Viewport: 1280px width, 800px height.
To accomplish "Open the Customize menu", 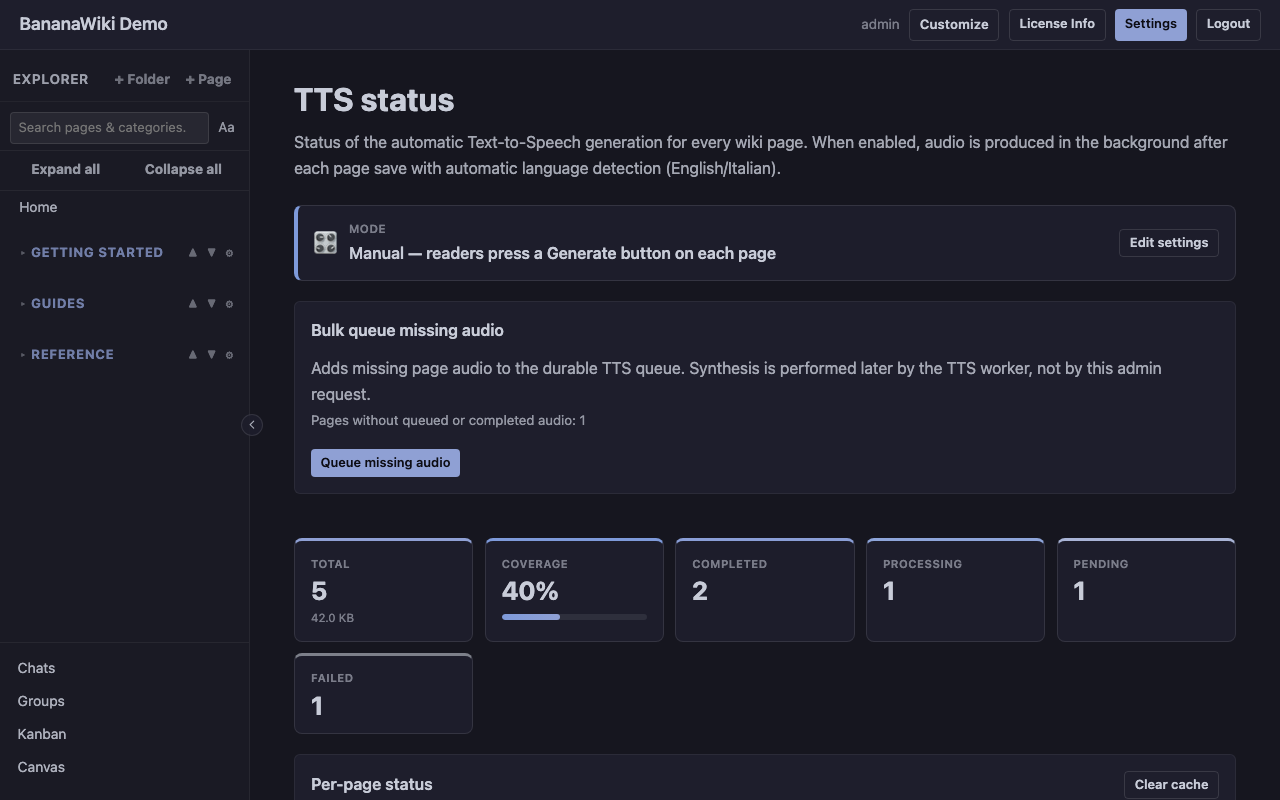I will (x=954, y=25).
